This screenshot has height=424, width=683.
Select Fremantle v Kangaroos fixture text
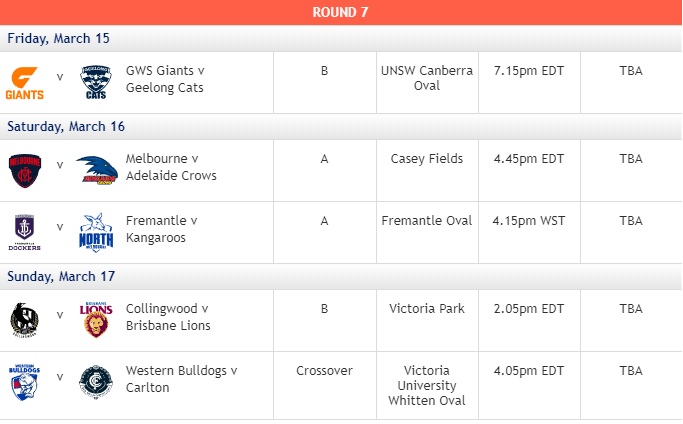pyautogui.click(x=162, y=229)
